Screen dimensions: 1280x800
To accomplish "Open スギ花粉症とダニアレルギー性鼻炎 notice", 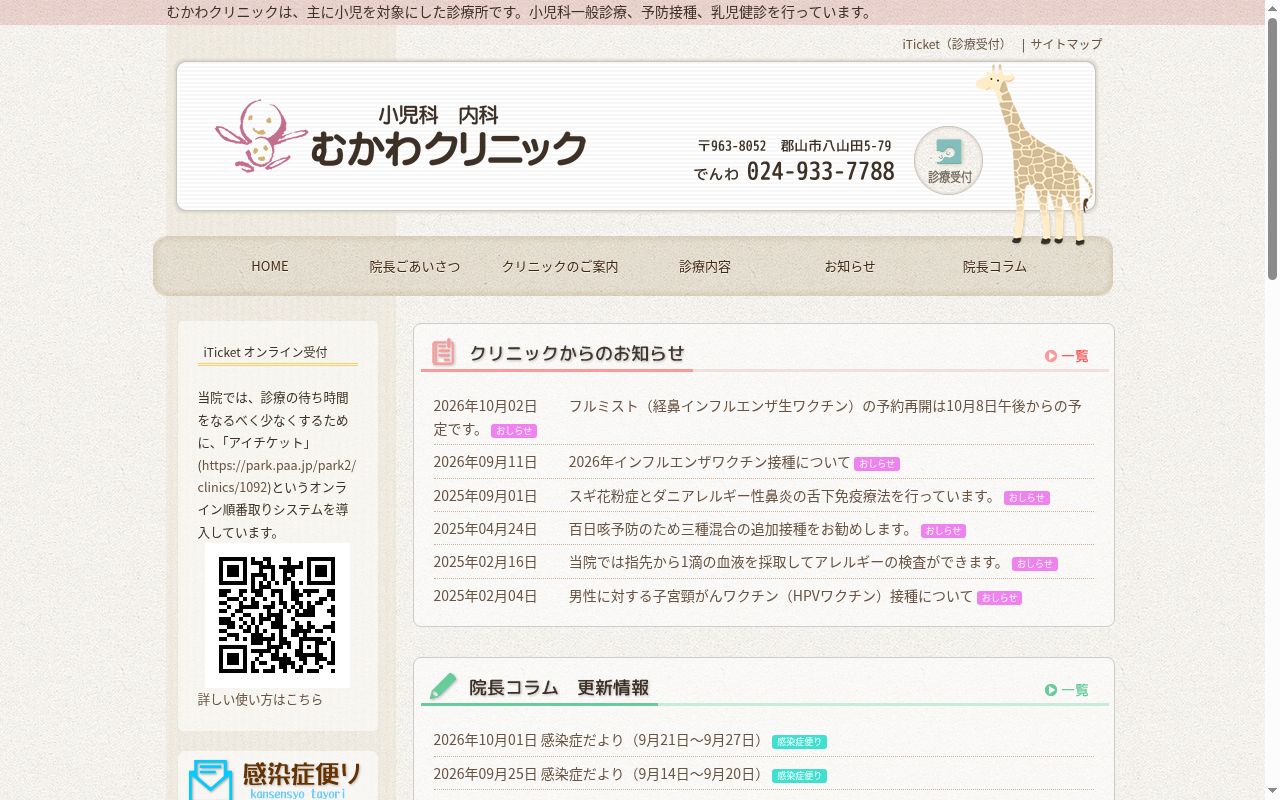I will tap(784, 496).
